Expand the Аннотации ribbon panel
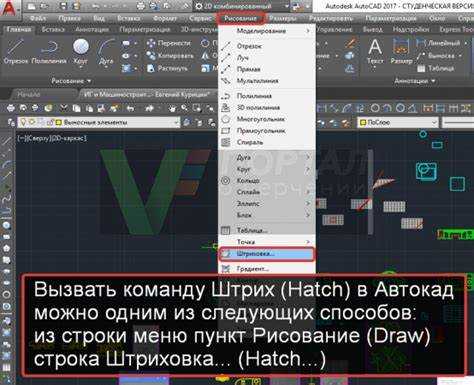This screenshot has width=474, height=385. tap(415, 81)
